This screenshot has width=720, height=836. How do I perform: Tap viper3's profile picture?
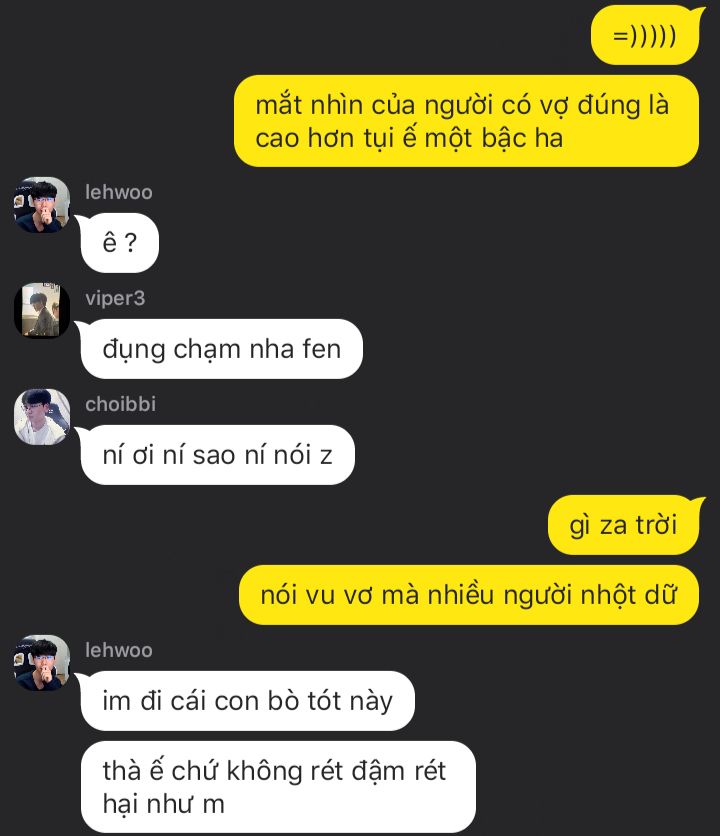tap(42, 310)
